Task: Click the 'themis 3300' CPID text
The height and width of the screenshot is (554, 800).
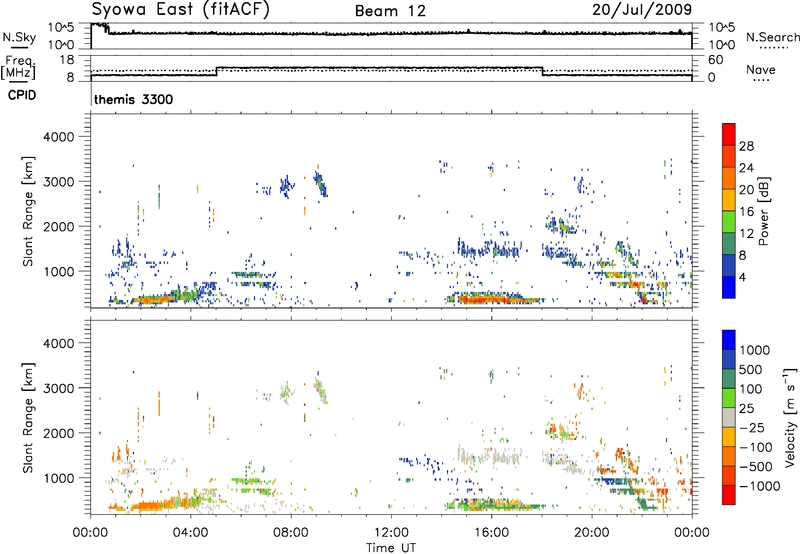Action: [x=134, y=99]
